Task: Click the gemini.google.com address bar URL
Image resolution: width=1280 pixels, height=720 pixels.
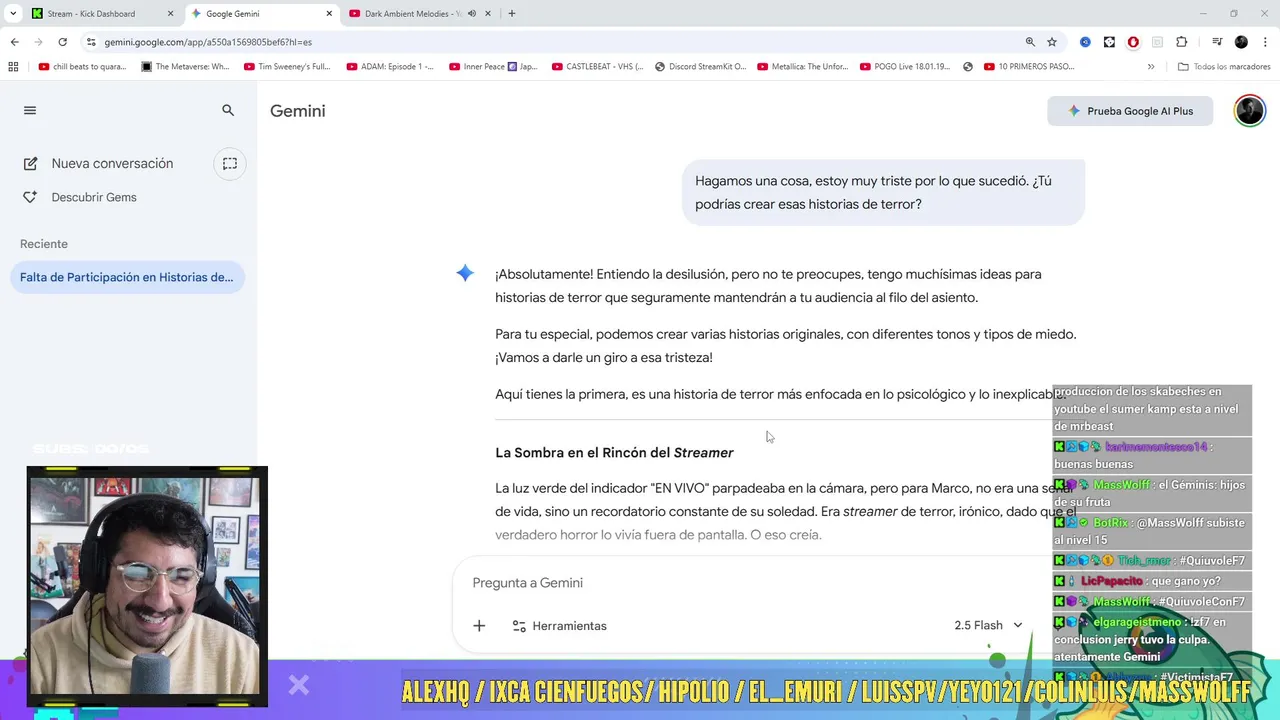Action: 208,42
